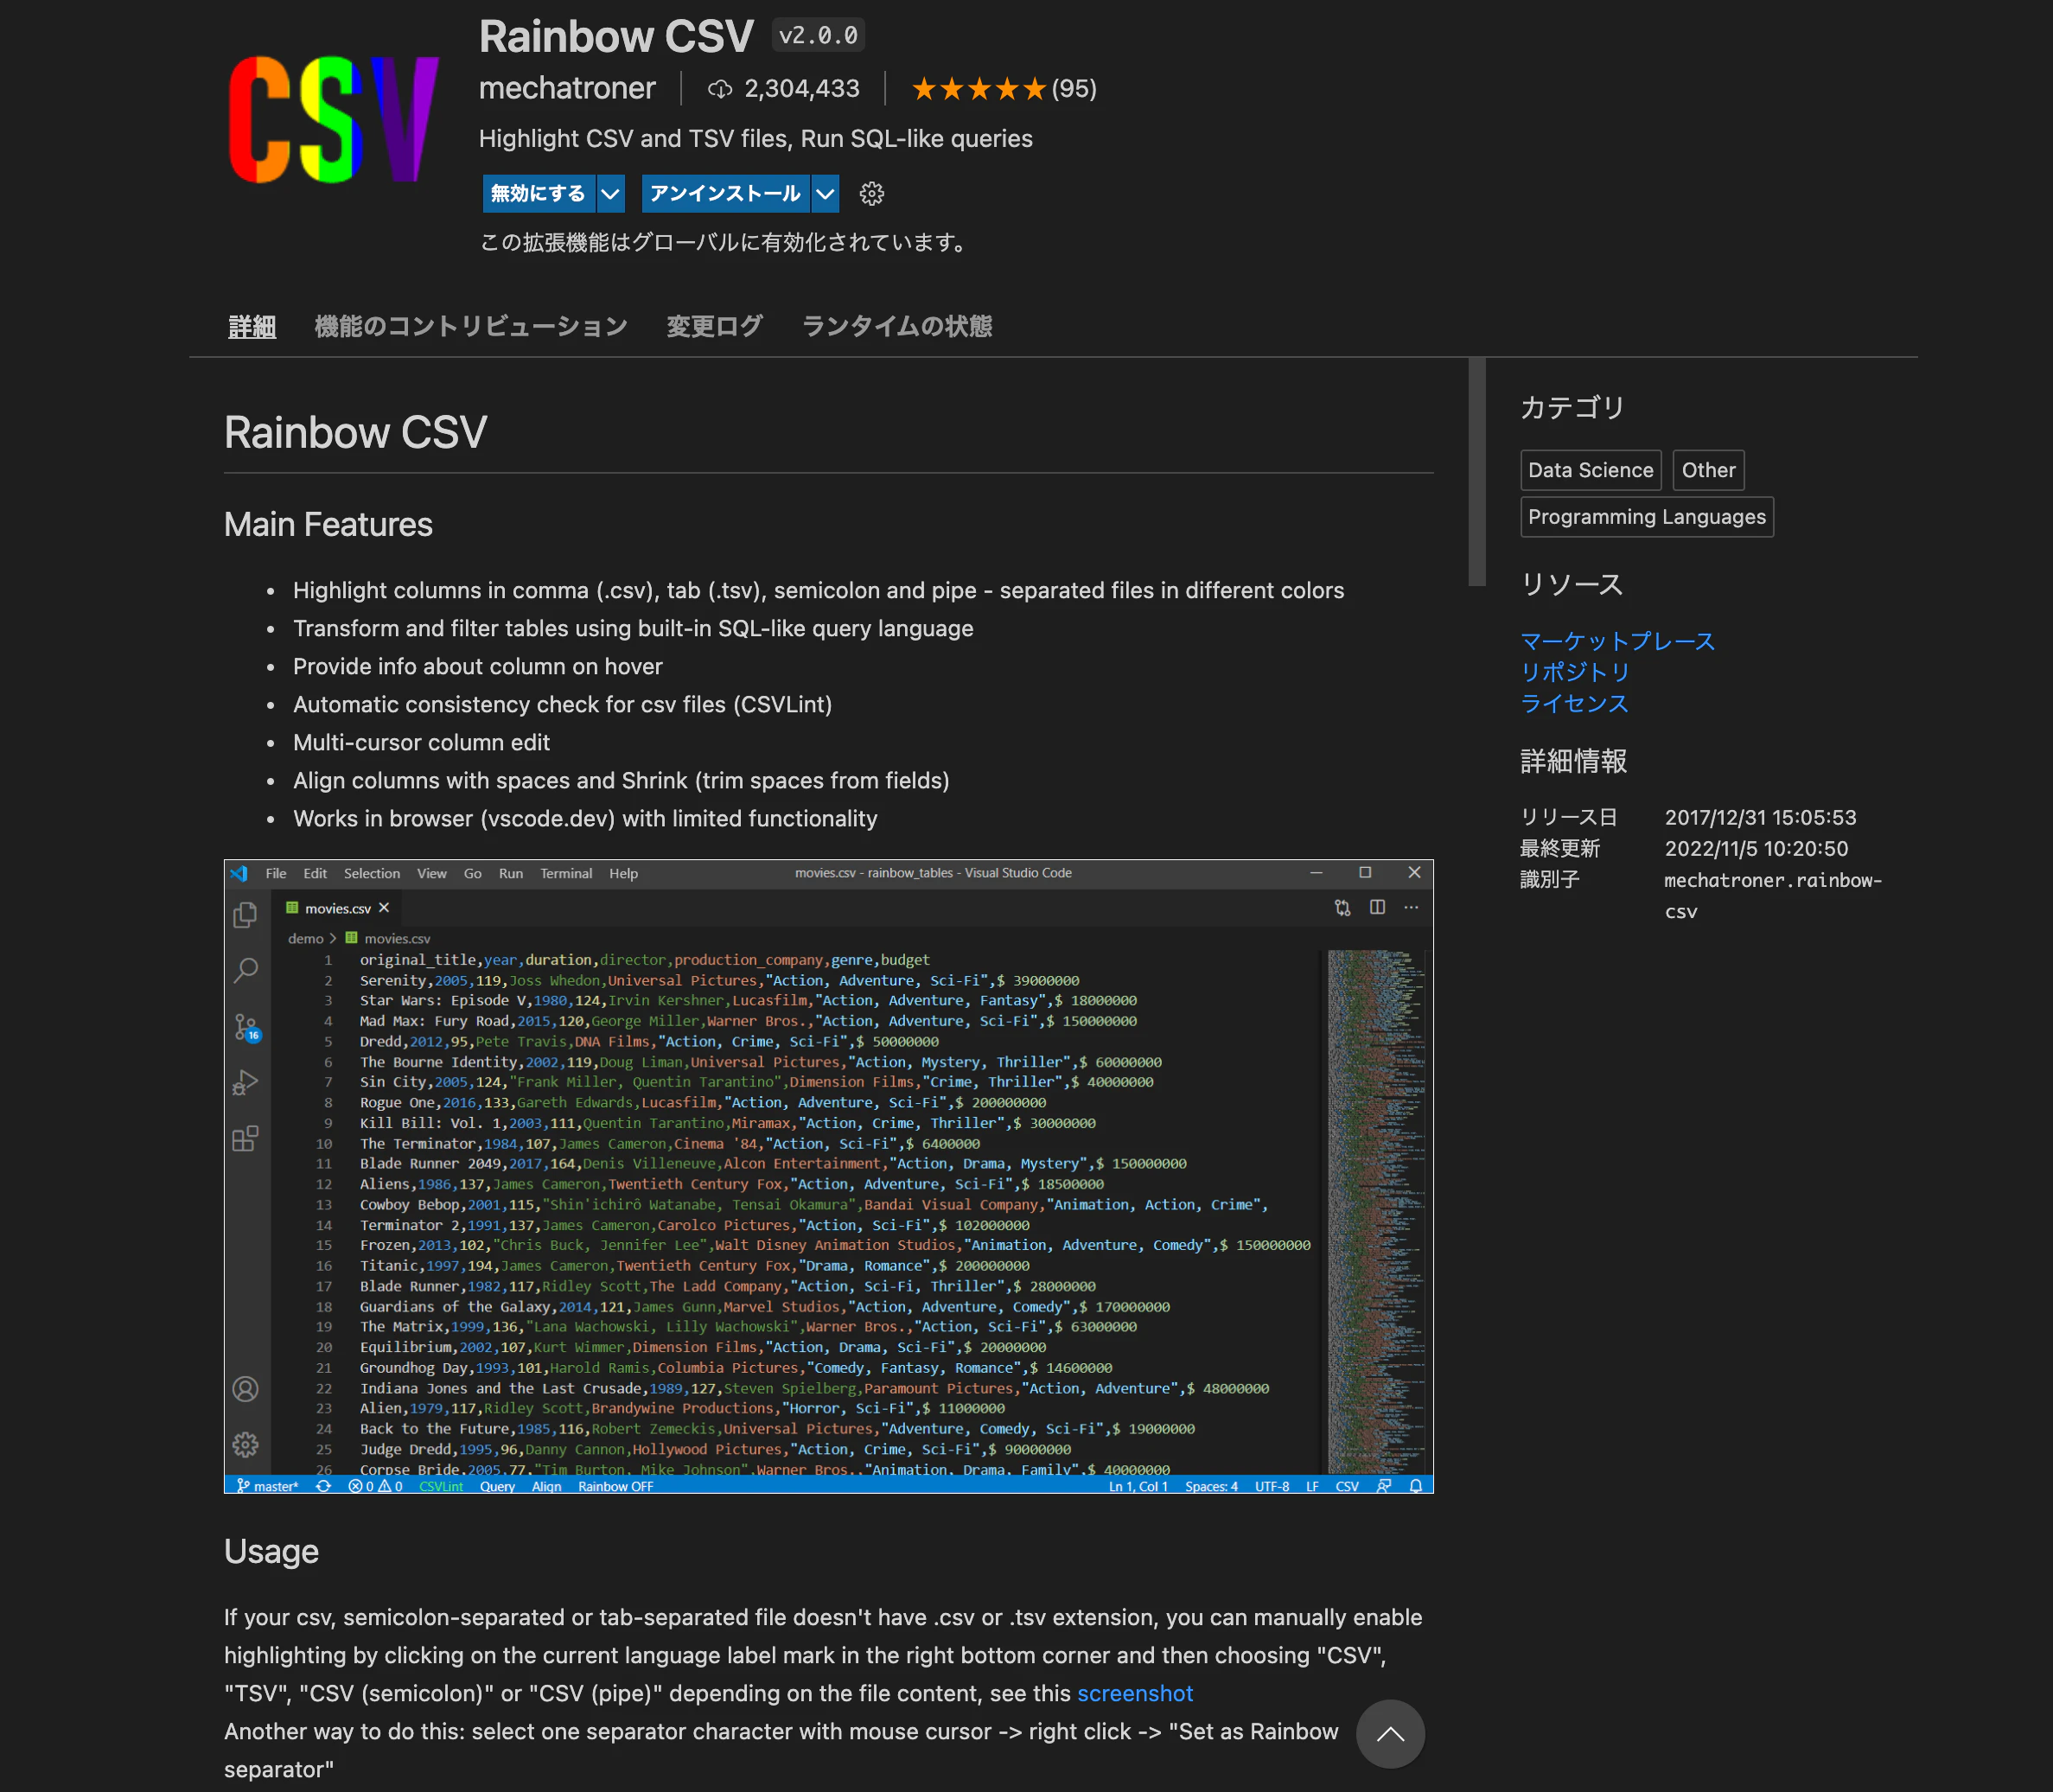The height and width of the screenshot is (1792, 2053).
Task: Switch to 機能のコントリビューション tab
Action: click(471, 326)
